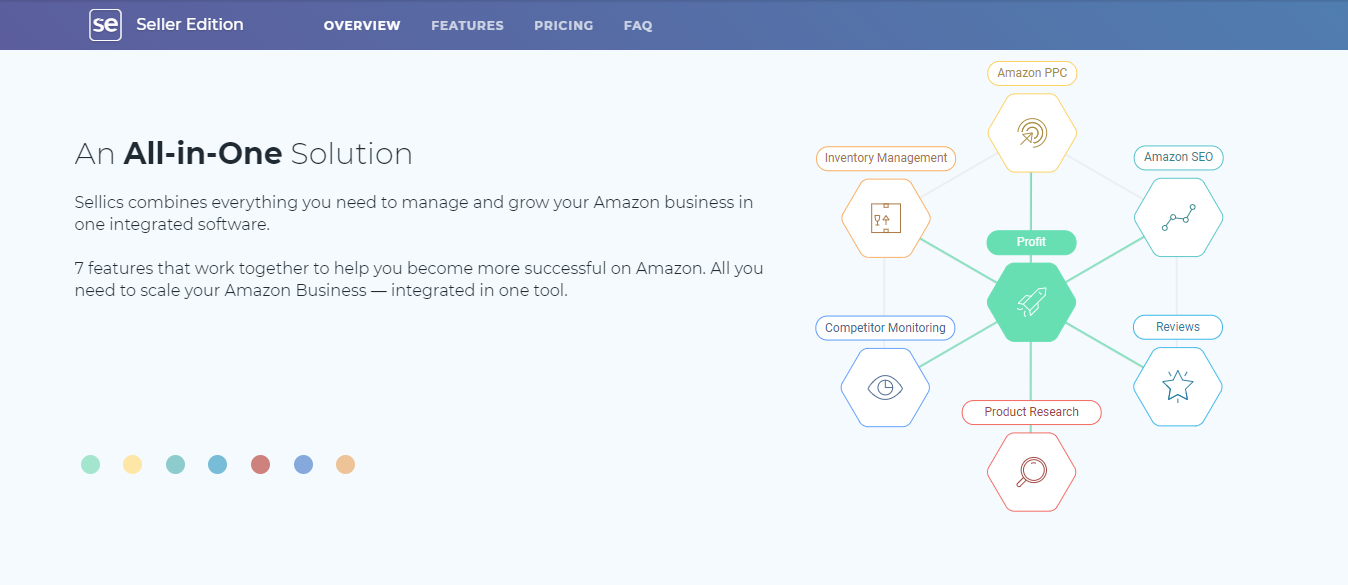Click the Reviews star hexagon icon
The image size is (1348, 585).
click(x=1178, y=387)
